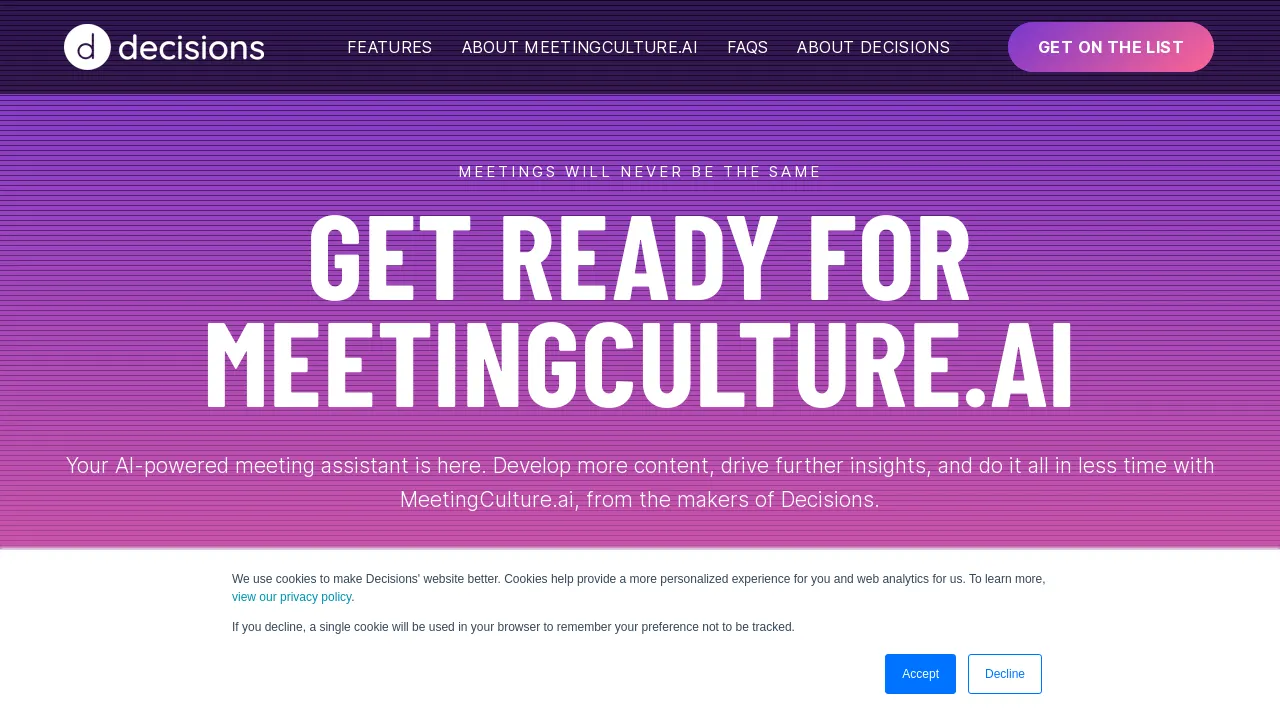This screenshot has height=720, width=1280.
Task: Click the 'Your AI-powered meeting assistant' paragraph
Action: [x=640, y=482]
